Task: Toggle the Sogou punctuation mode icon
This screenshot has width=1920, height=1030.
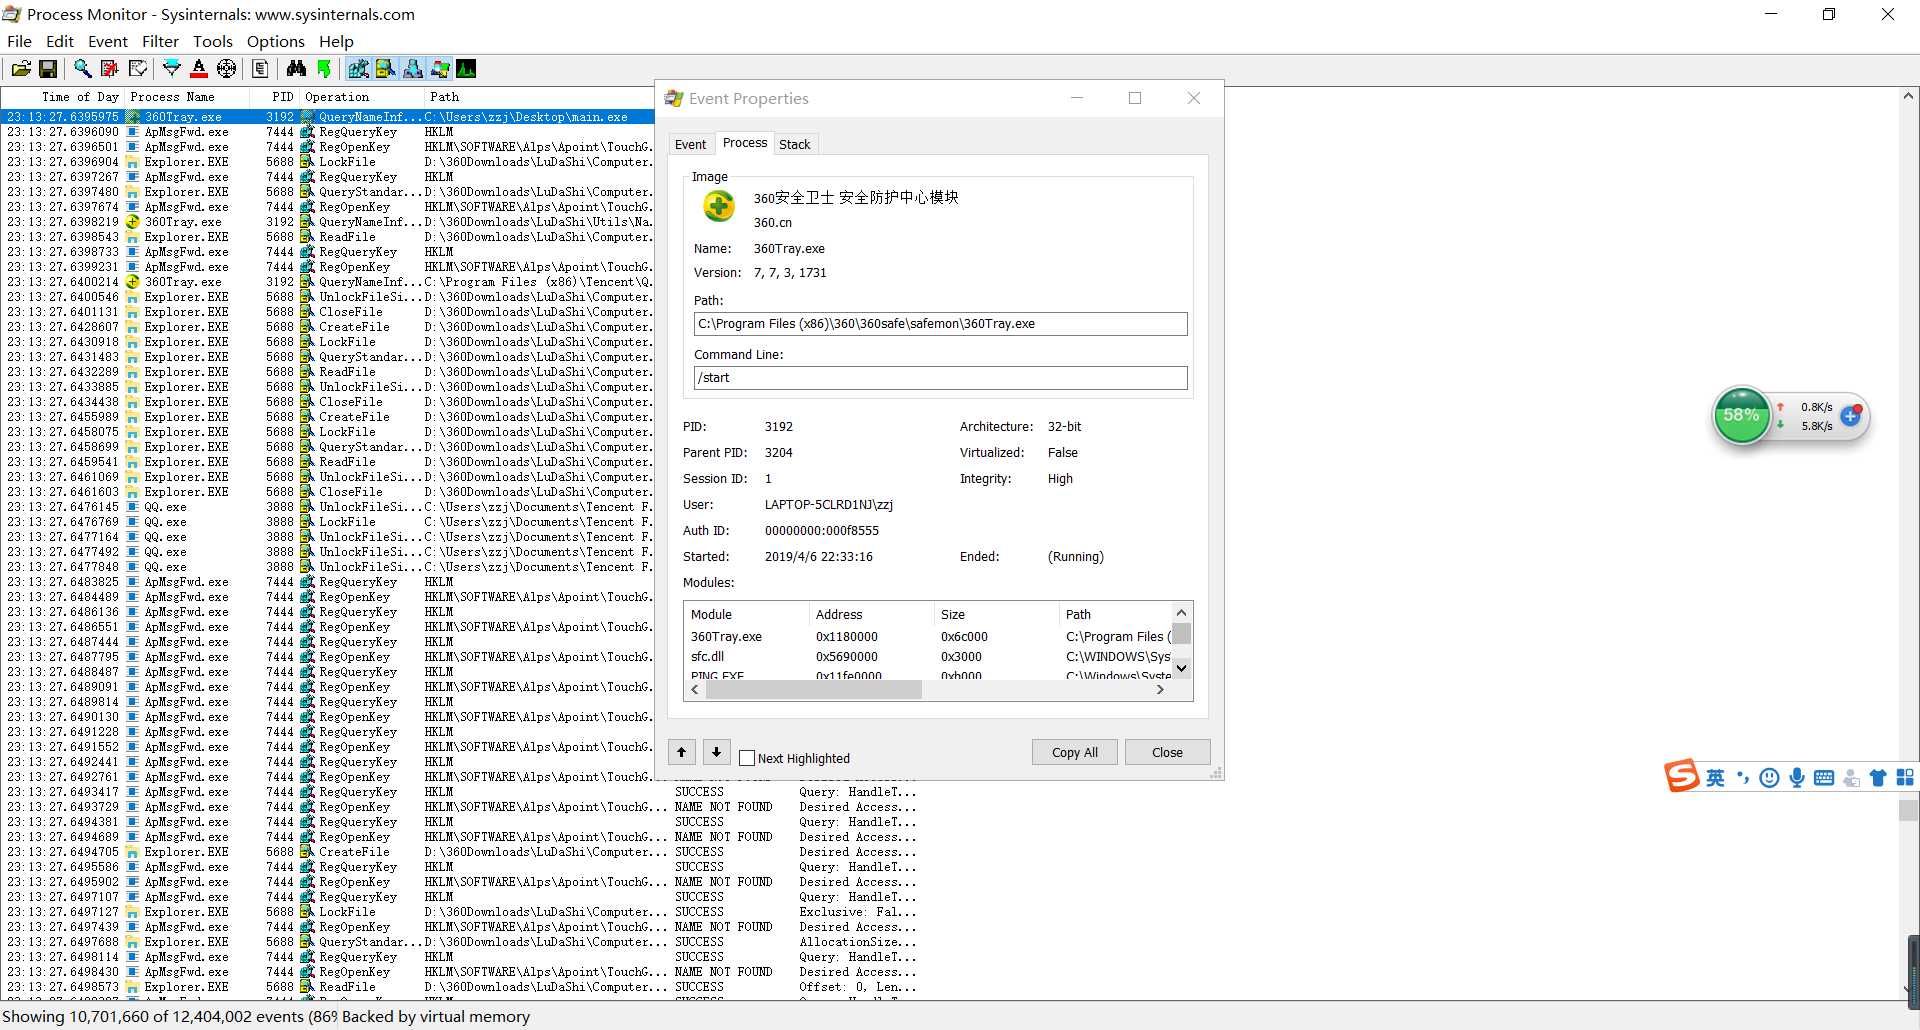Action: pos(1743,778)
